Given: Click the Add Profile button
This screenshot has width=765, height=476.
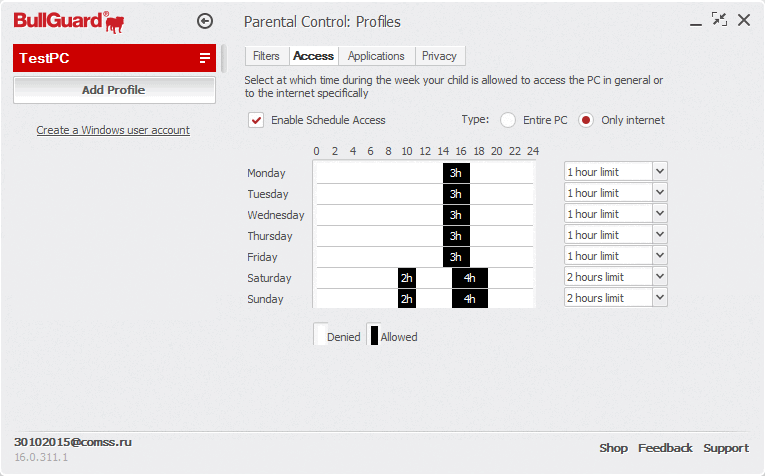Looking at the screenshot, I should point(114,90).
